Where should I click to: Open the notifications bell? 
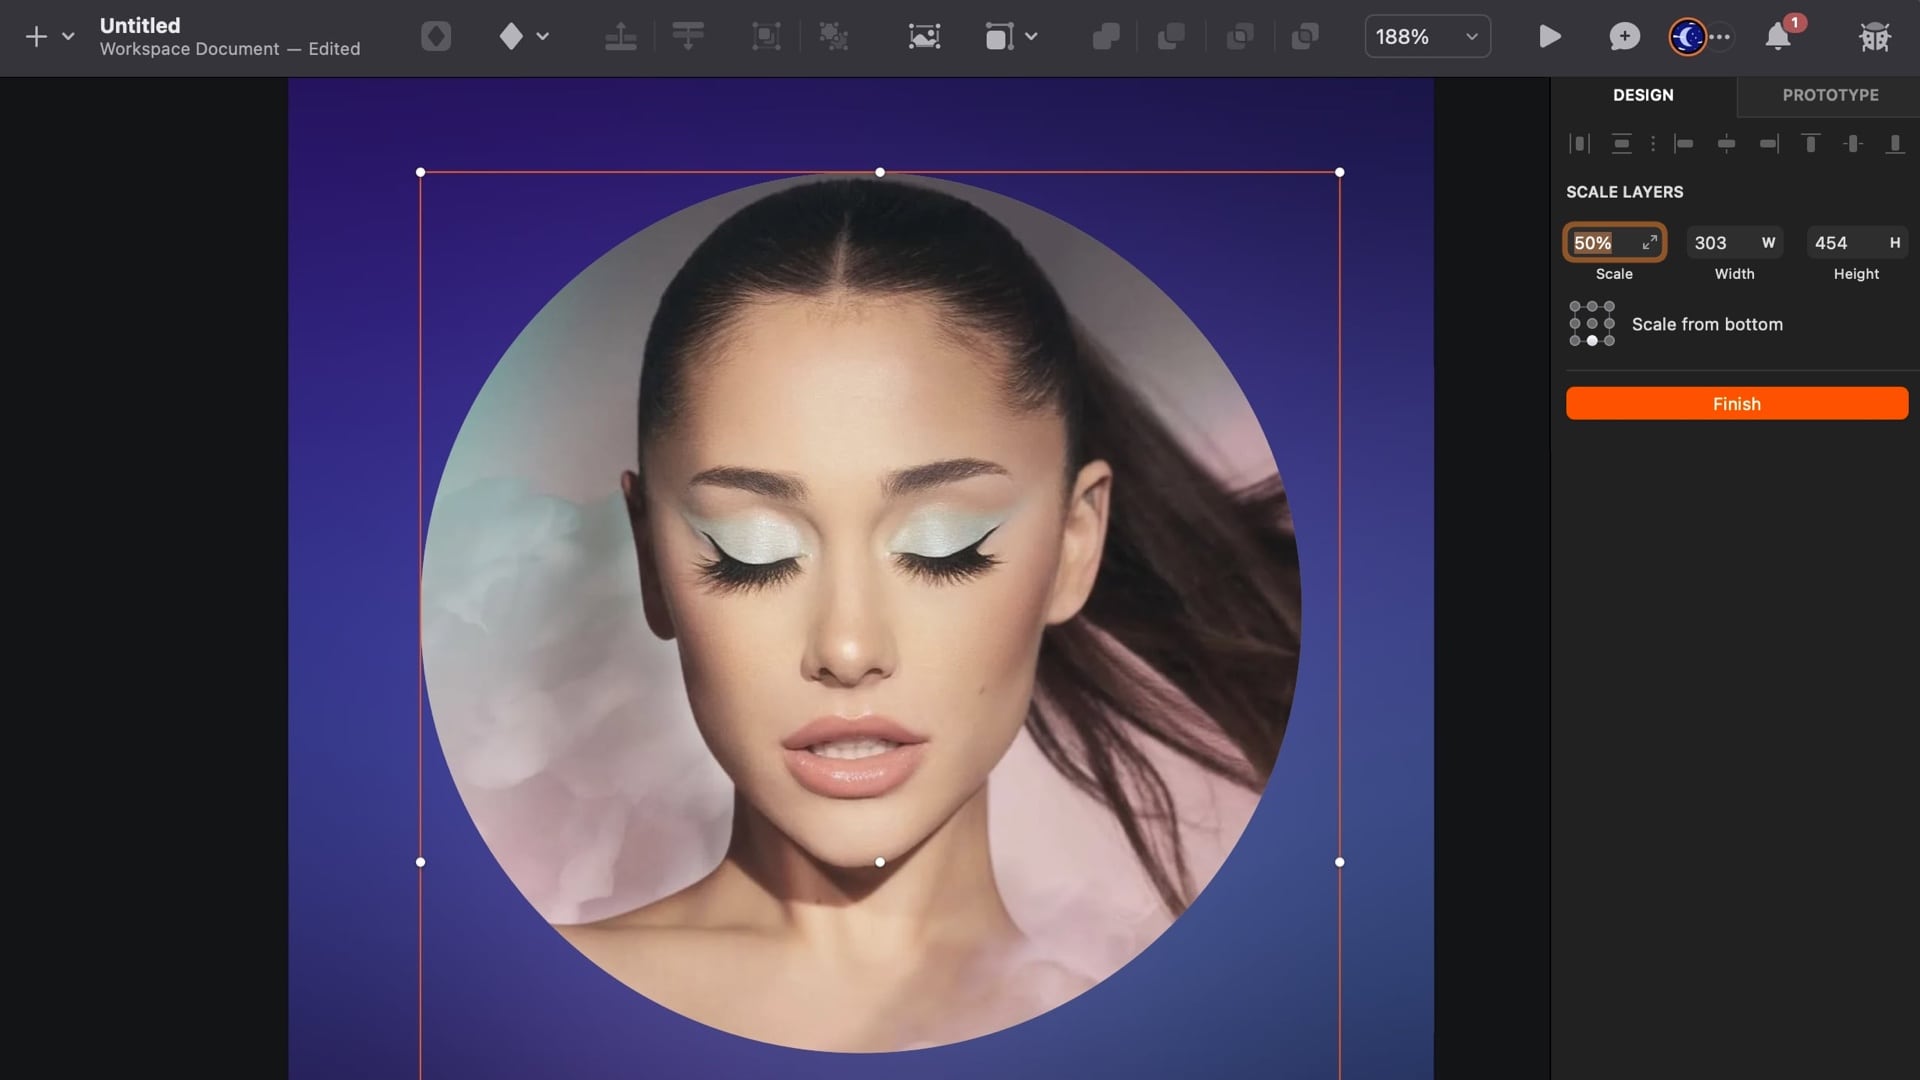[x=1778, y=37]
